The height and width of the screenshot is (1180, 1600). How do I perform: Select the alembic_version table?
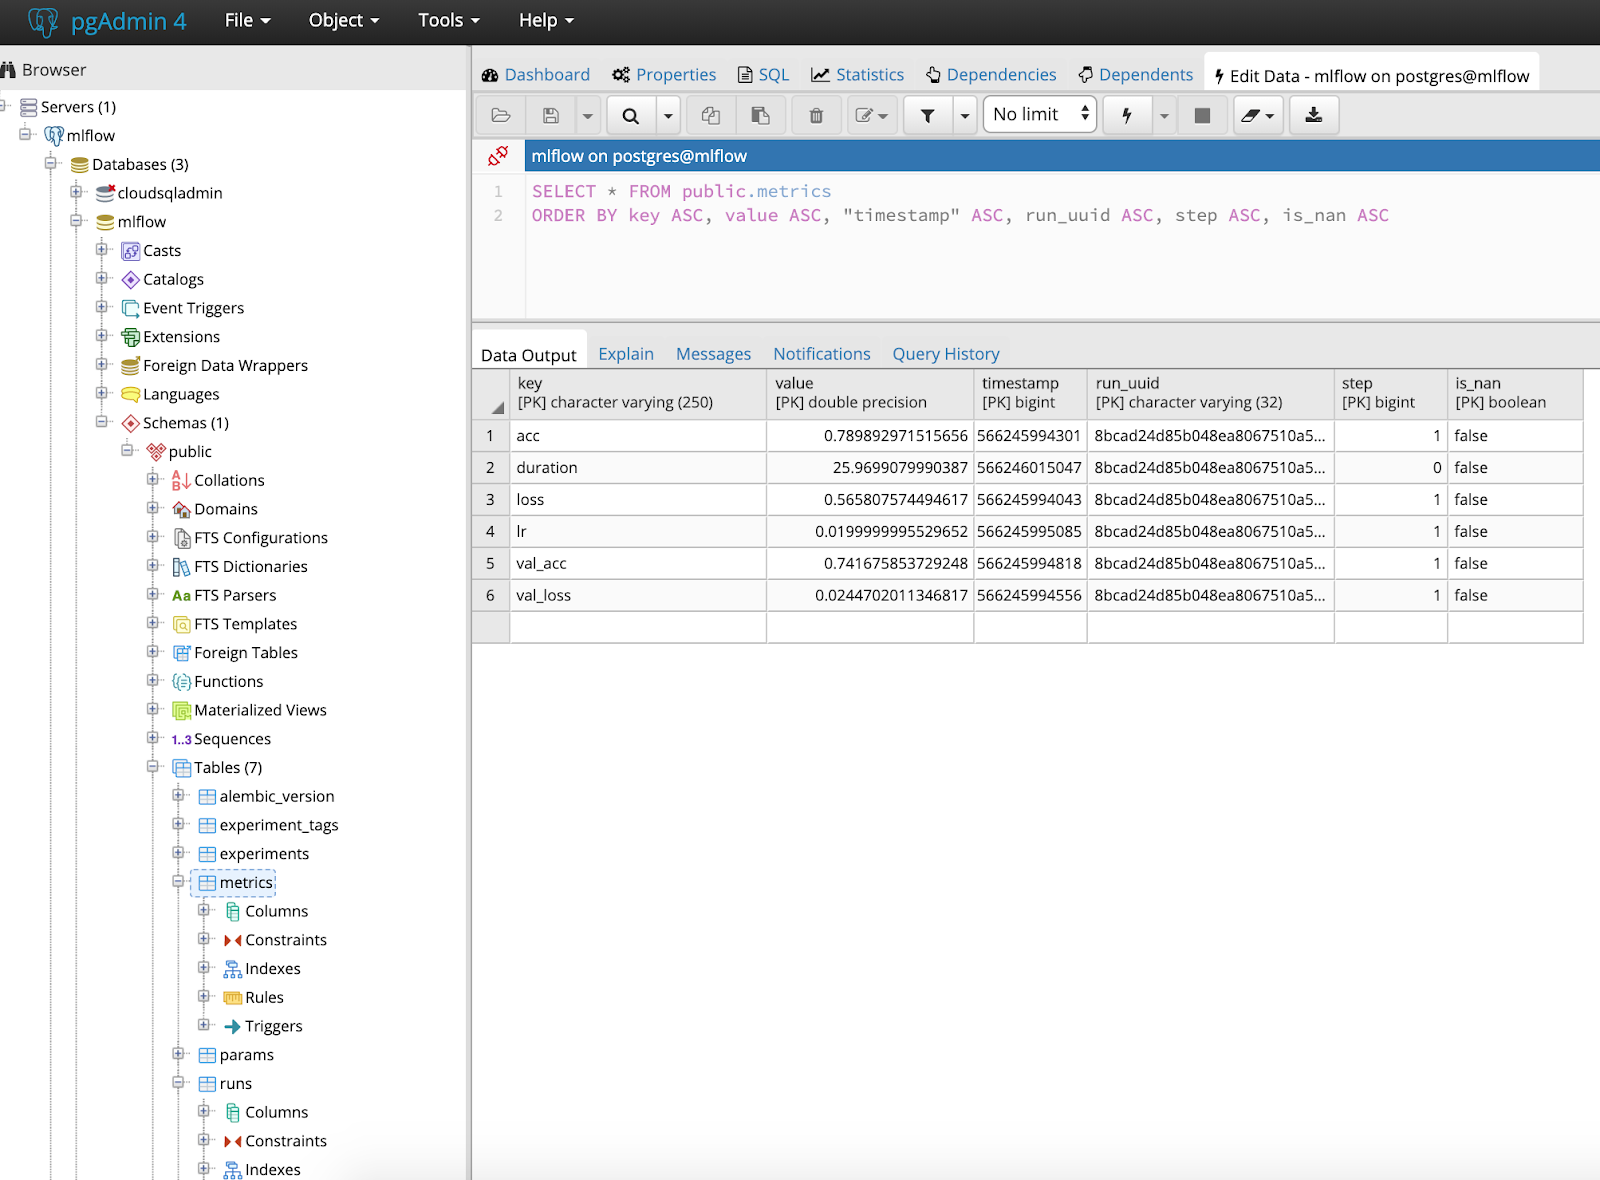277,797
